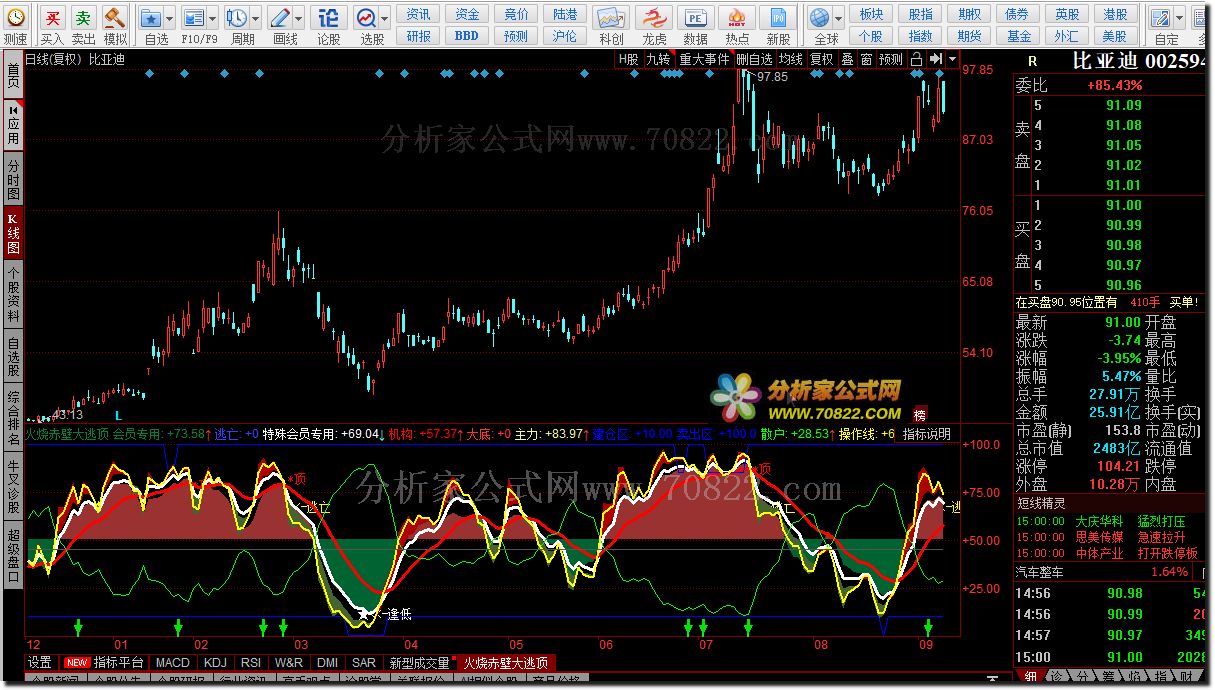Open the 热点 hot topics icon
1215x690 pixels.
click(x=737, y=18)
